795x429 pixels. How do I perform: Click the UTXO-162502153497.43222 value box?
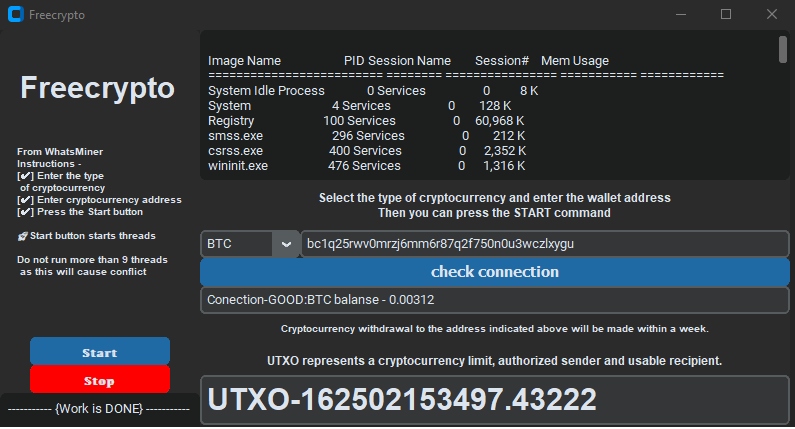[494, 400]
